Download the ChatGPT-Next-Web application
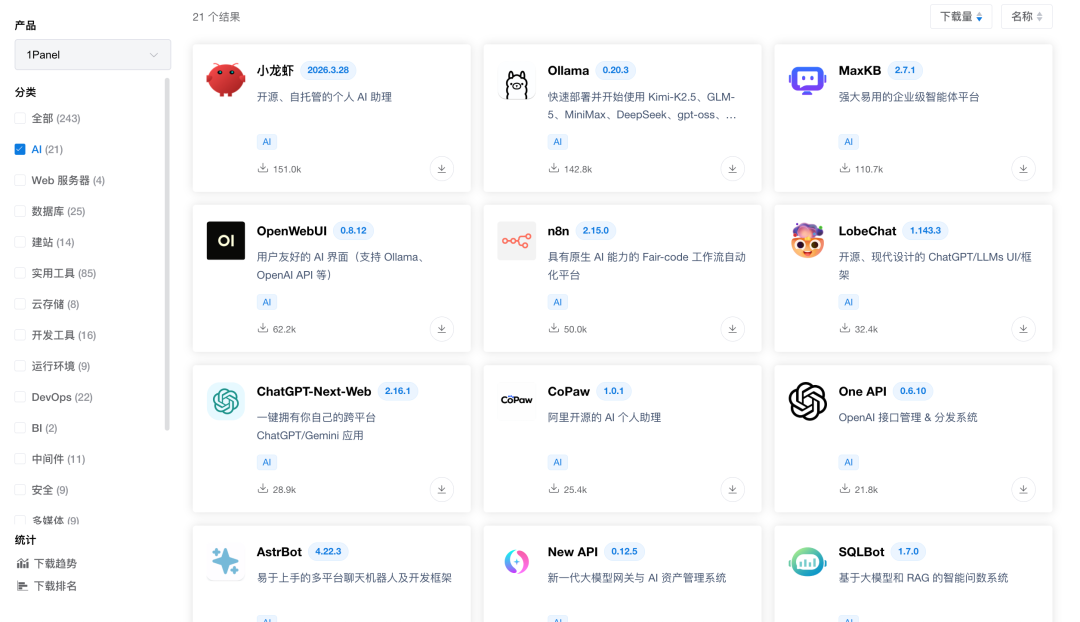 (x=441, y=490)
